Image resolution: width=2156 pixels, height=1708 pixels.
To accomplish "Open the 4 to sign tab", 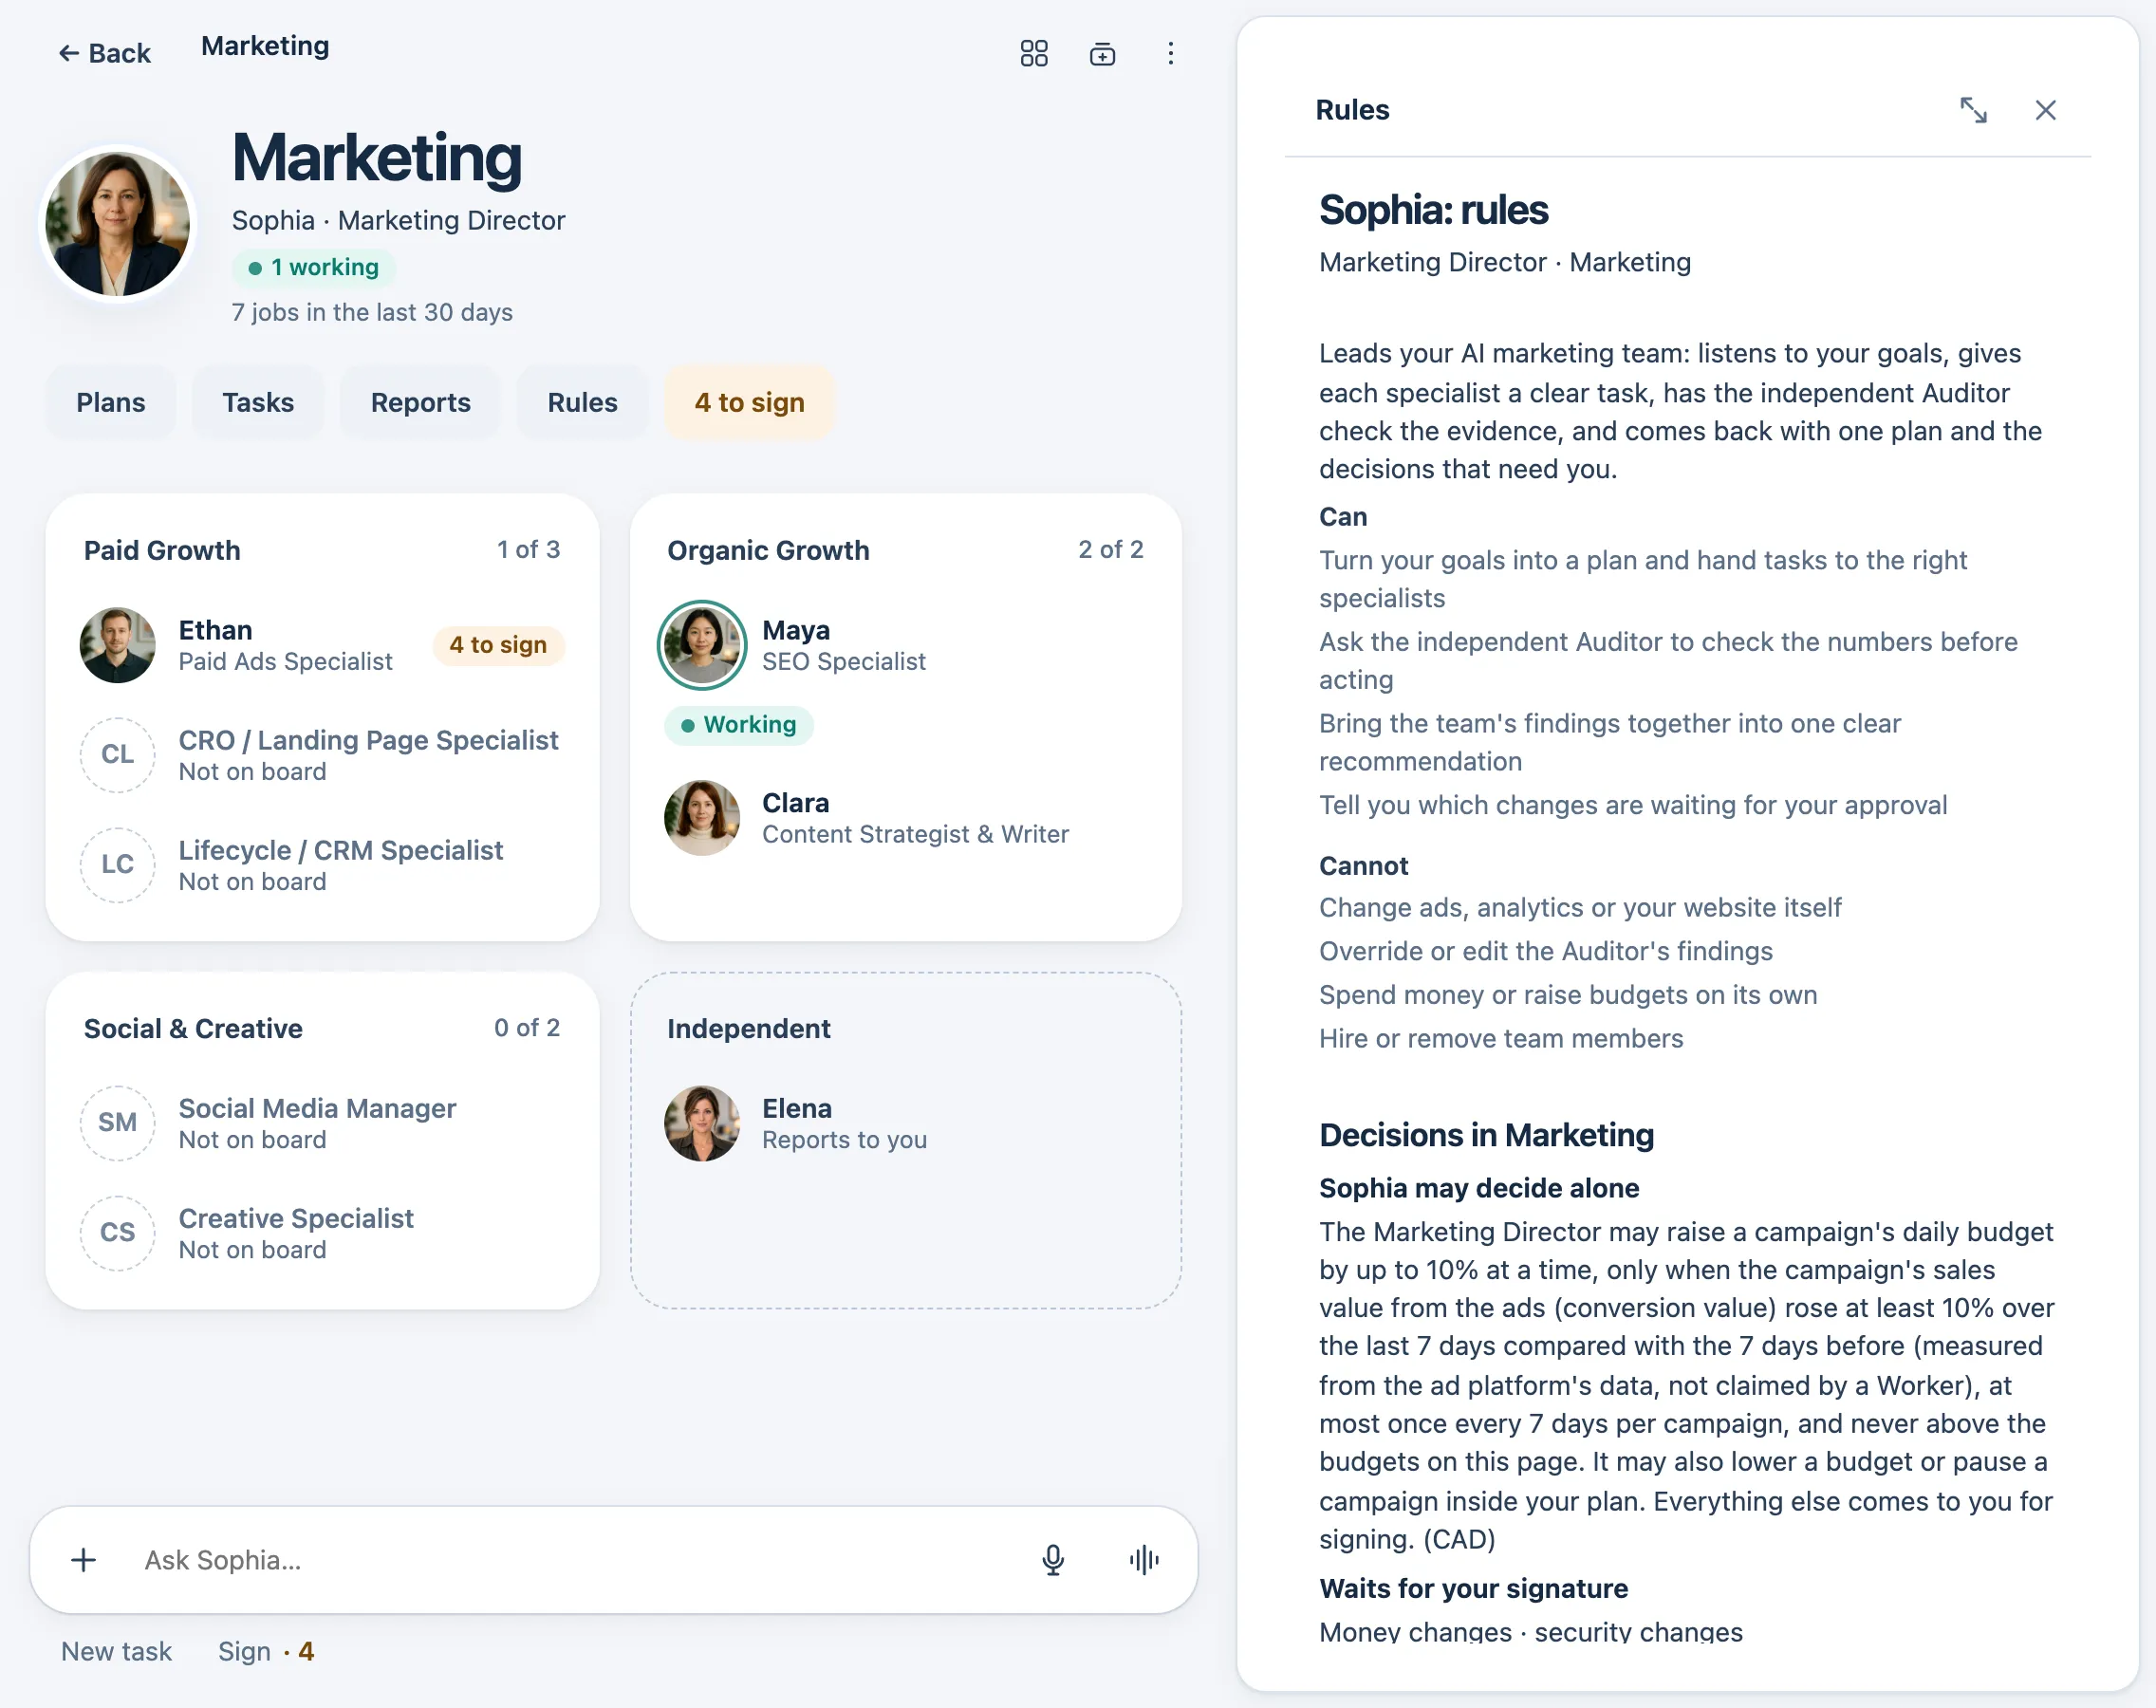I will 749,402.
